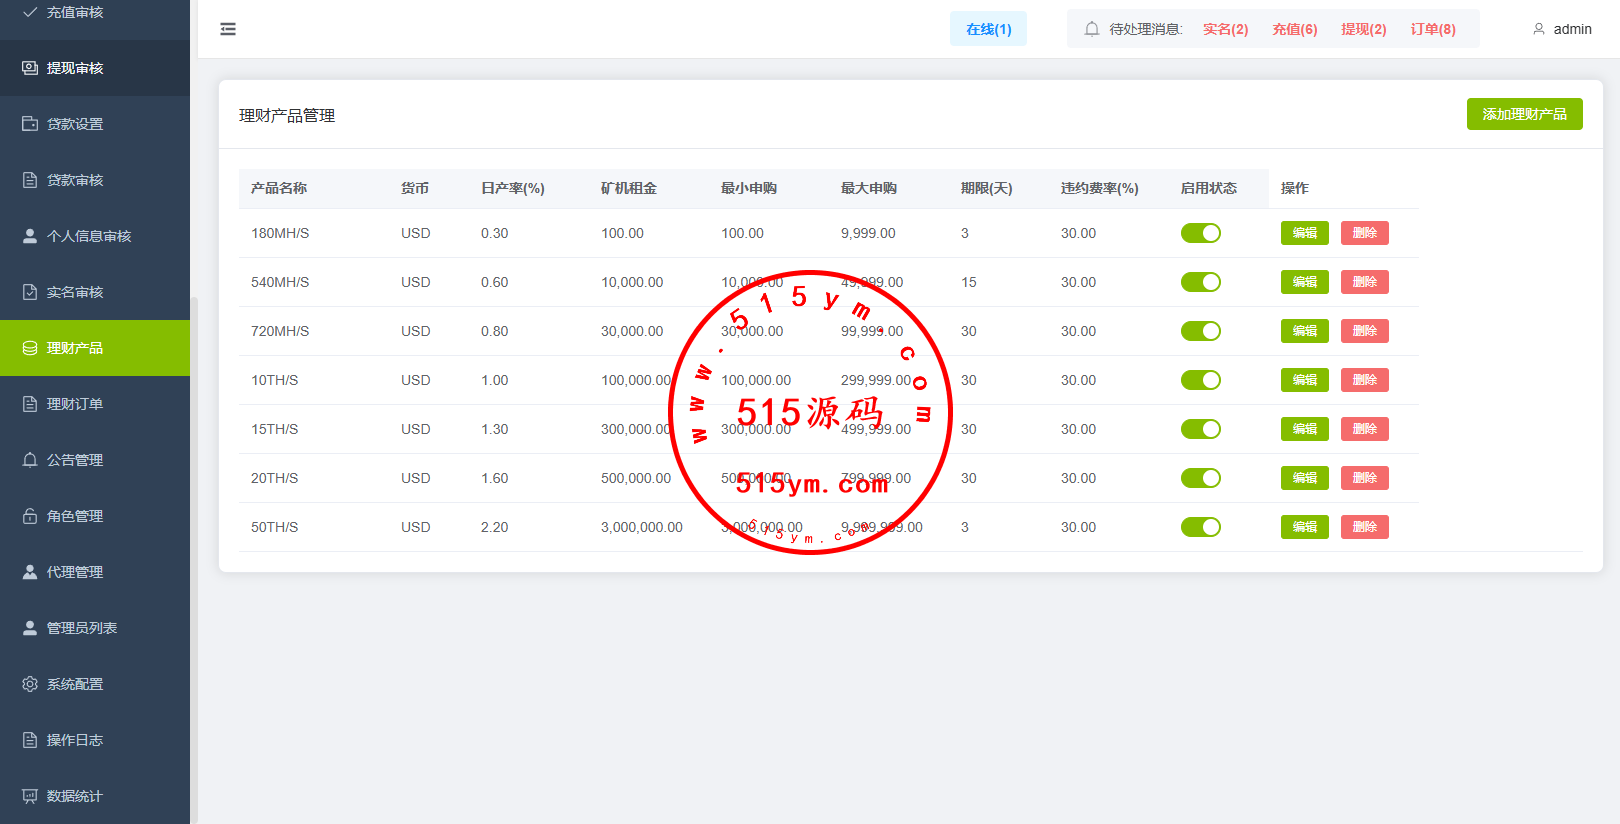Viewport: 1620px width, 824px height.
Task: Edit the 20TH/S product
Action: [1305, 478]
